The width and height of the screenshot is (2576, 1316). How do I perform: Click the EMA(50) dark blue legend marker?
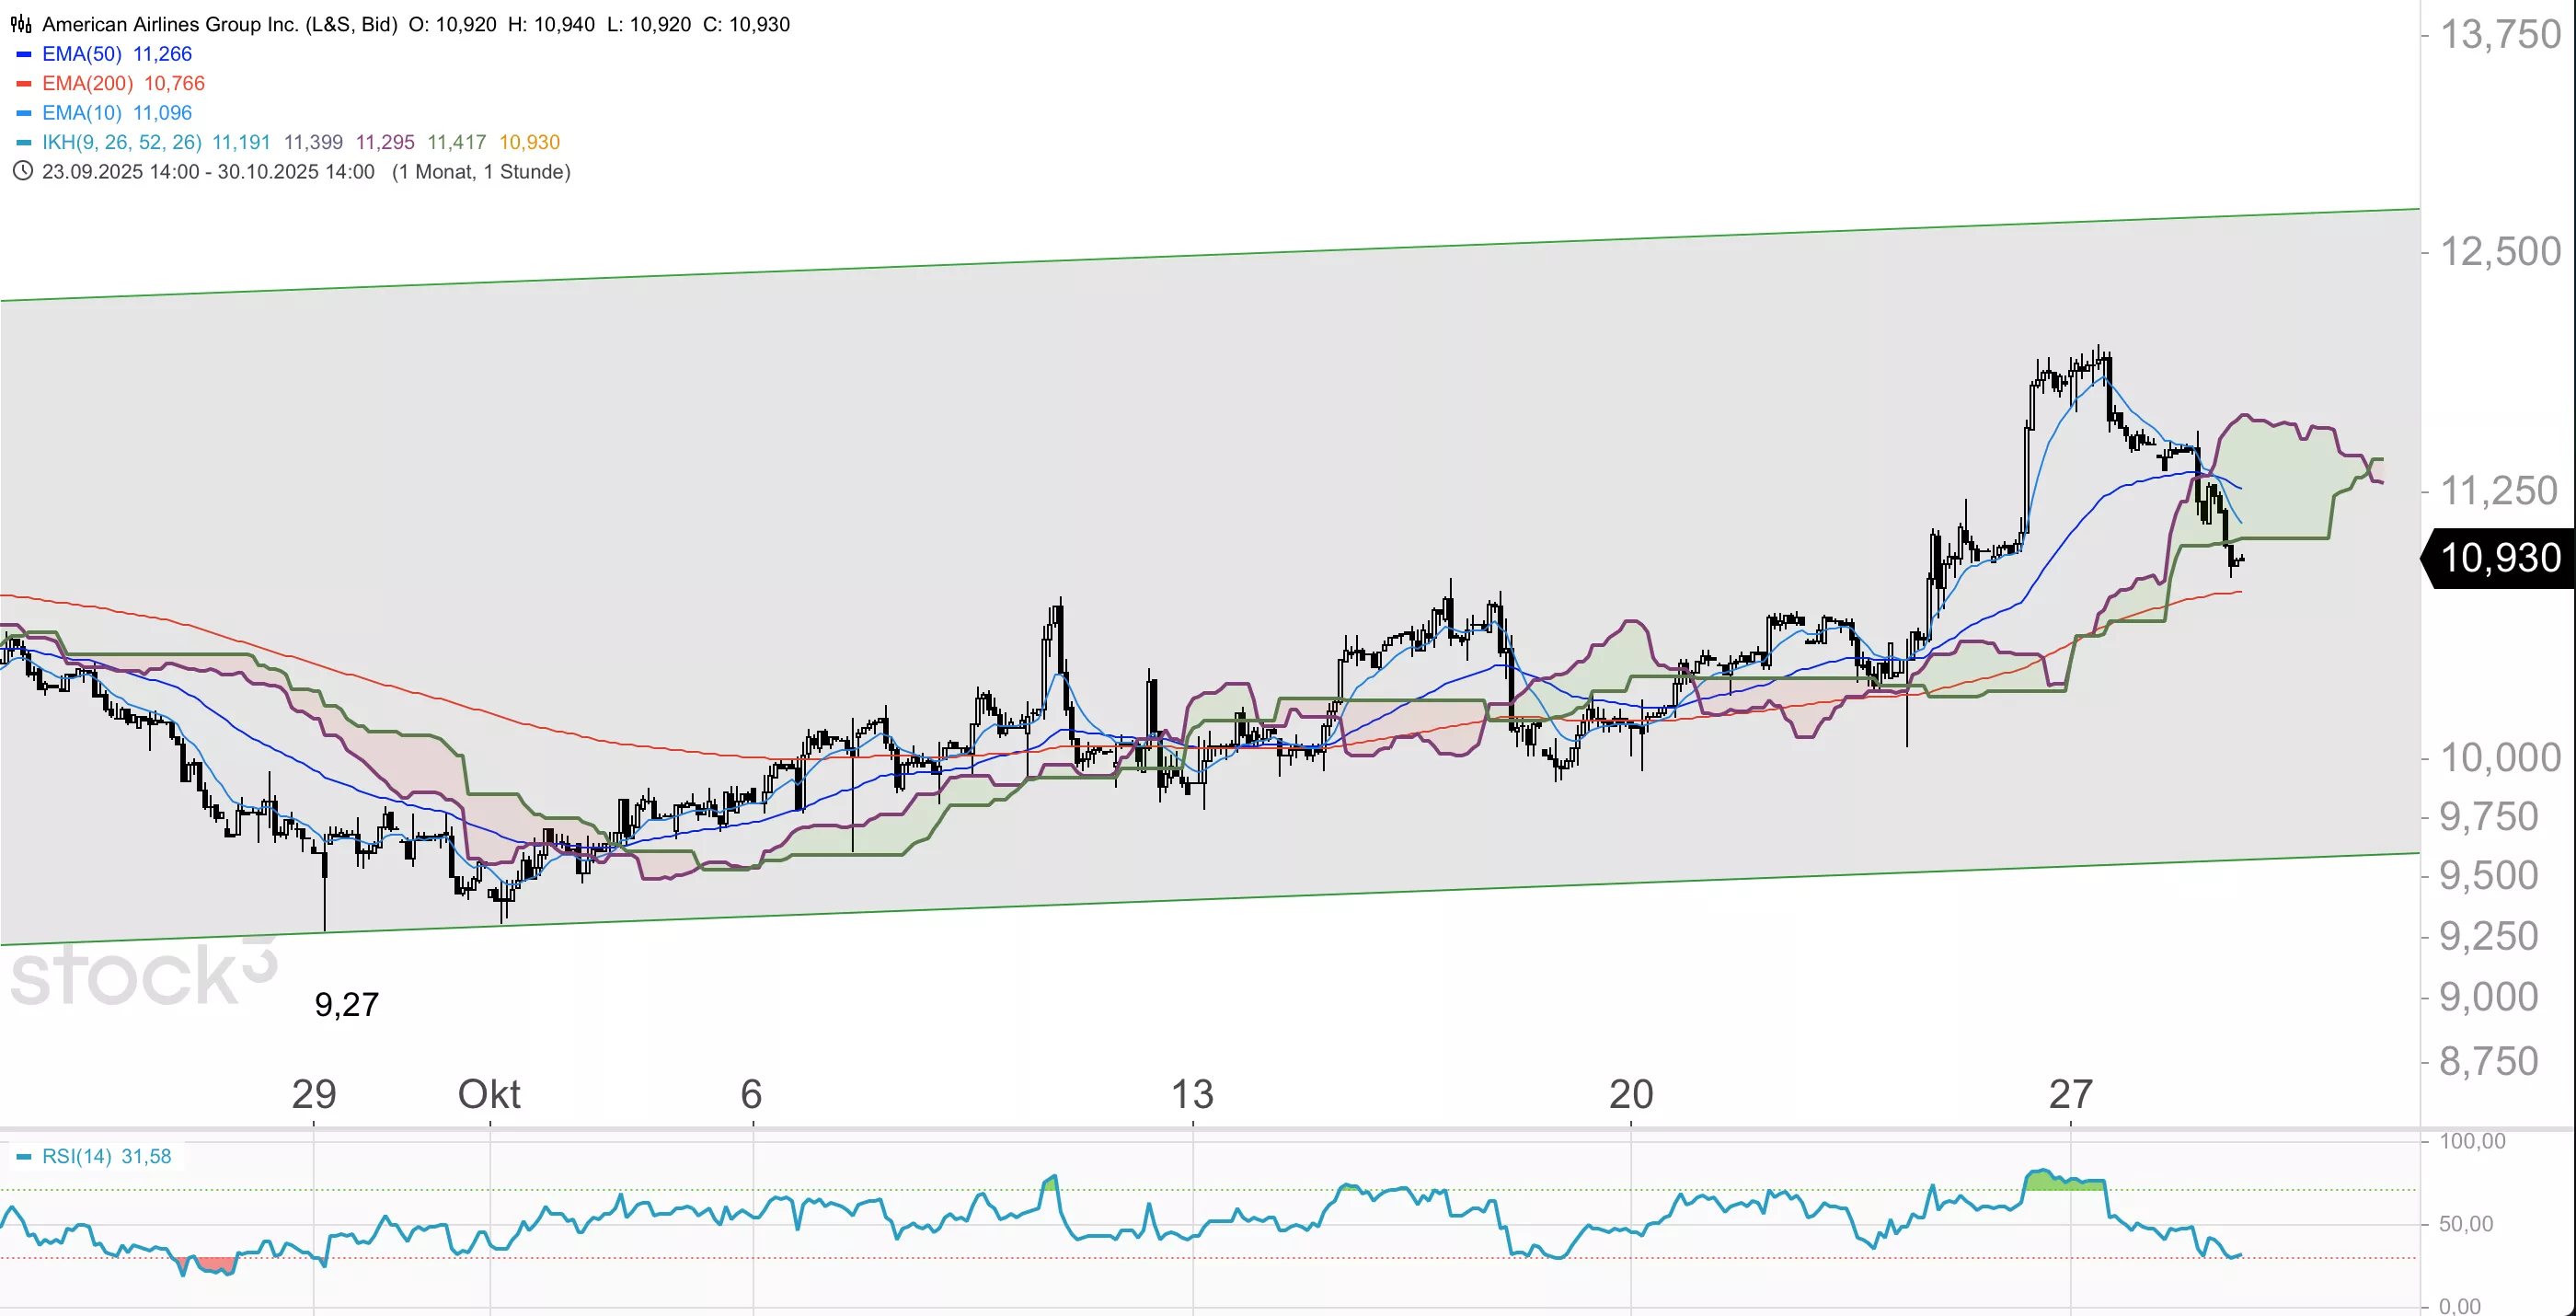(x=24, y=54)
